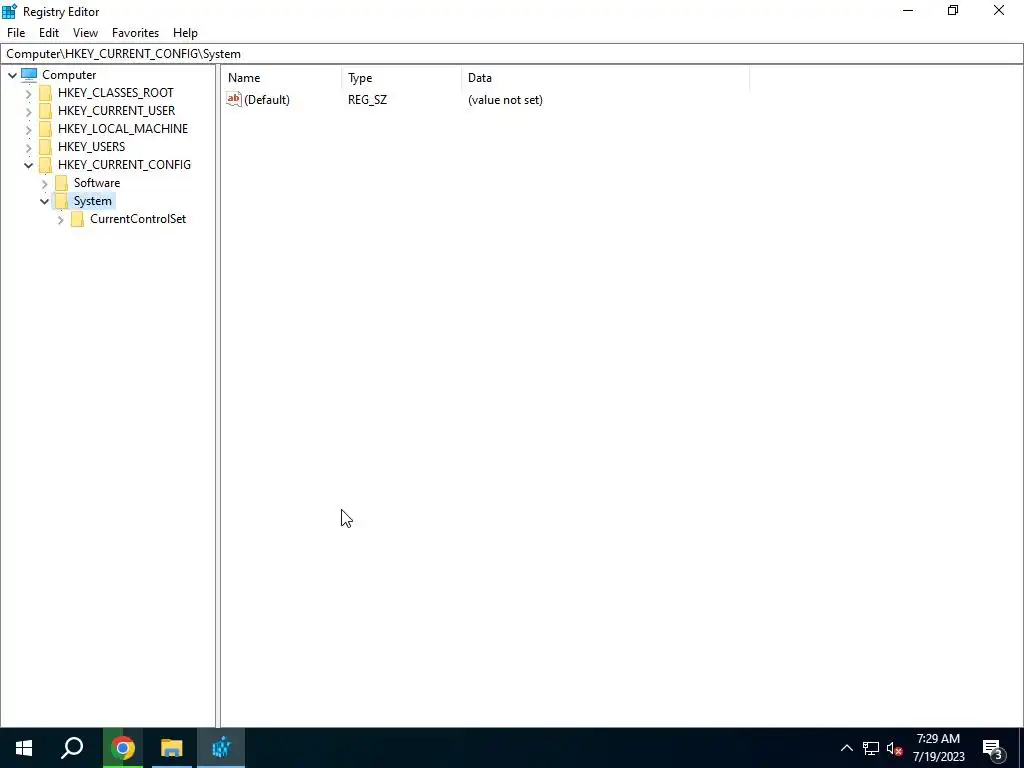Select the HKEY_CLASSES_ROOT label
This screenshot has height=768, width=1024.
[116, 93]
